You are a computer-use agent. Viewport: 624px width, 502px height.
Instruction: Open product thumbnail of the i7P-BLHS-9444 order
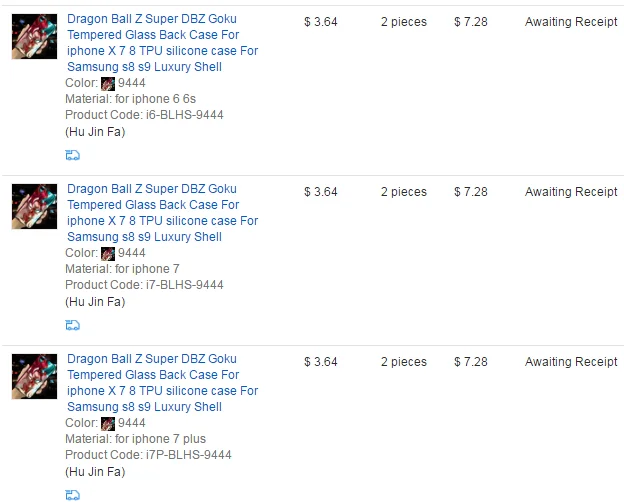tap(34, 376)
